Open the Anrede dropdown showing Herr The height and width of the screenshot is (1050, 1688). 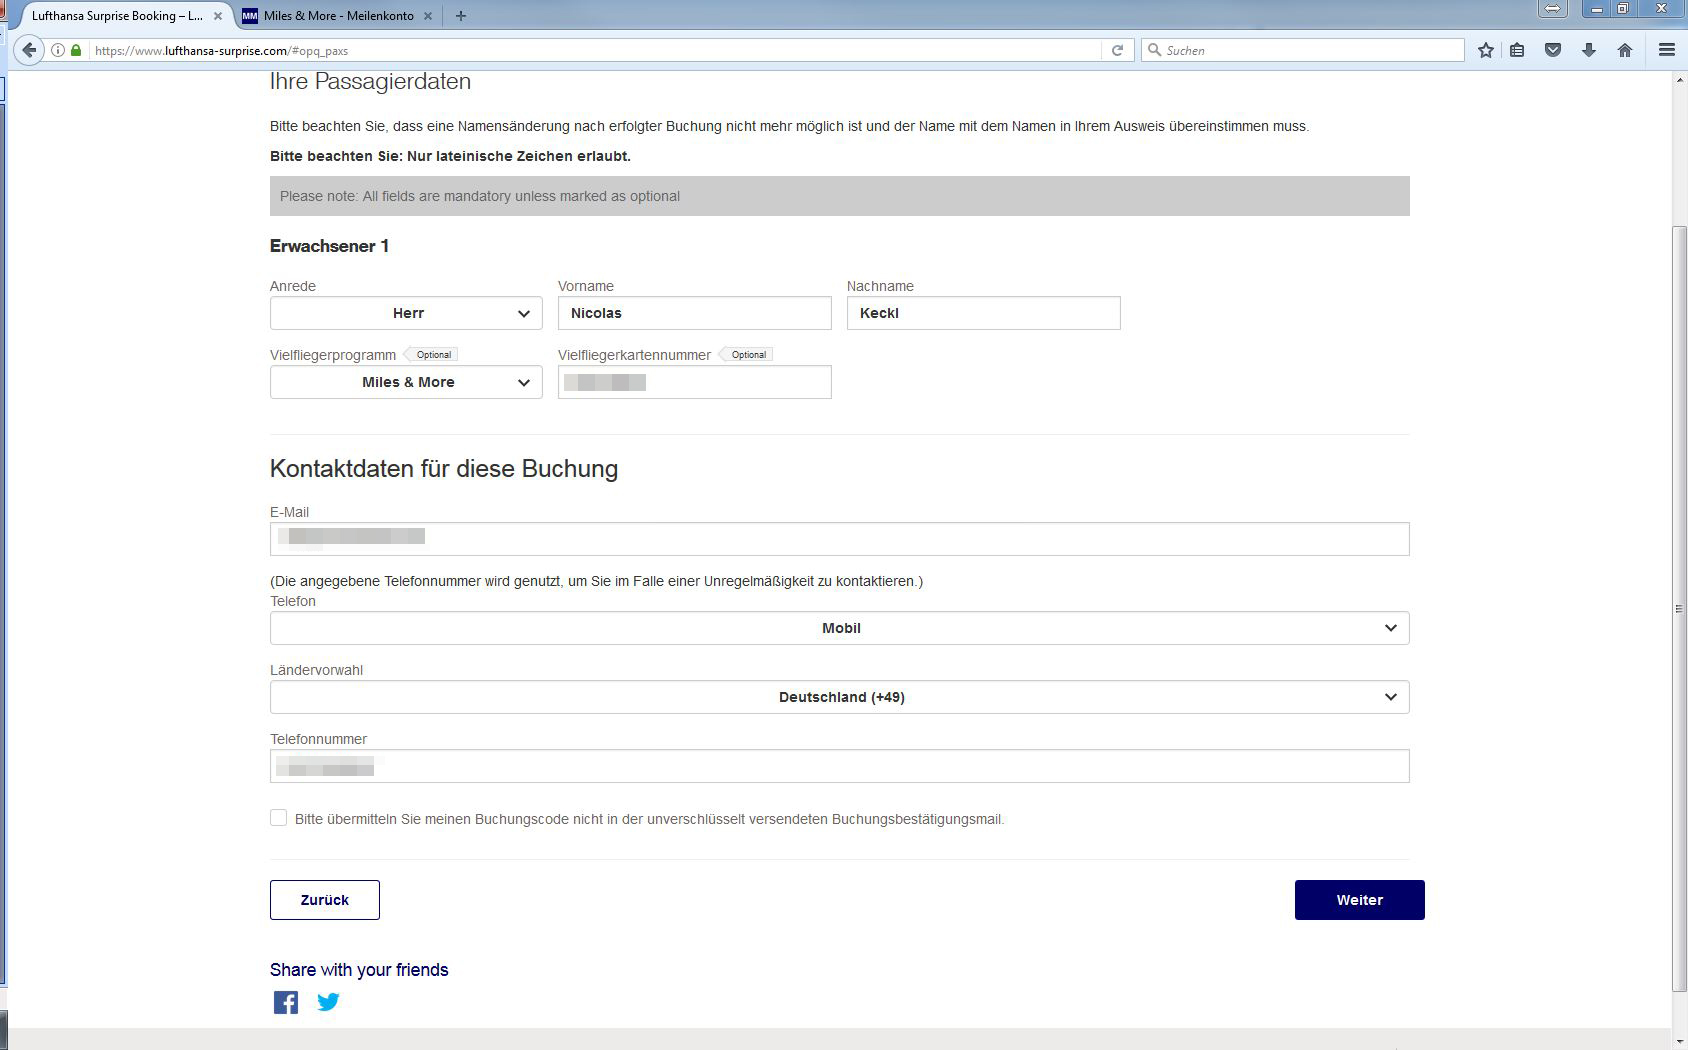pos(406,313)
